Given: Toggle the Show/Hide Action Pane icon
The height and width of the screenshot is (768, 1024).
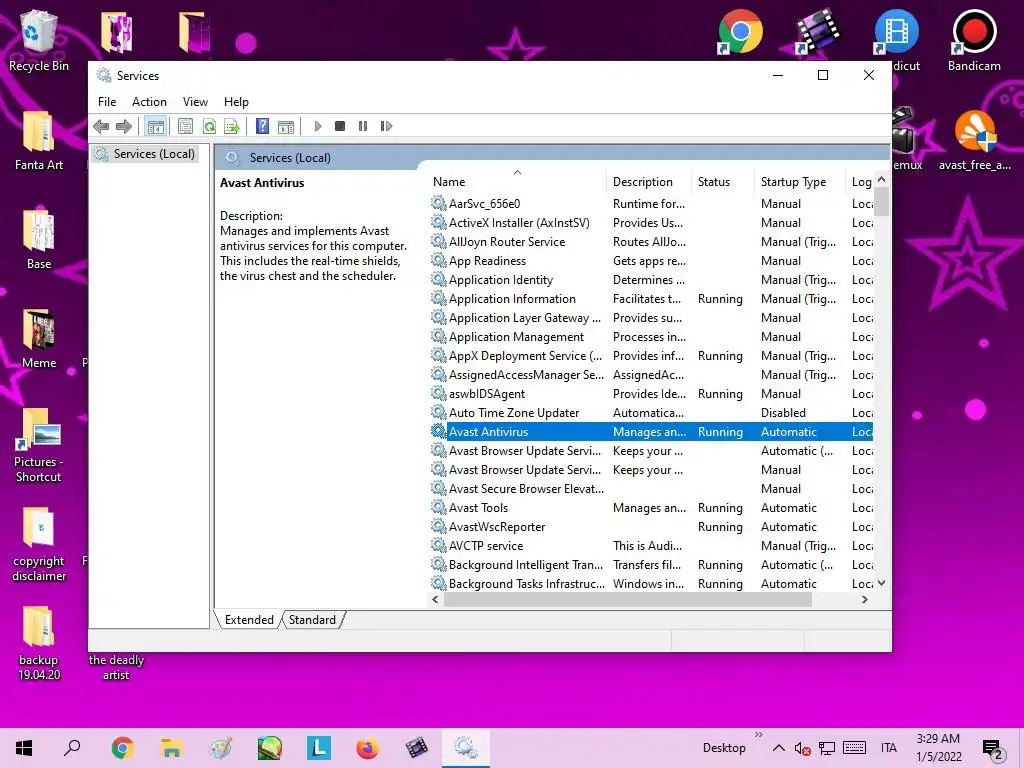Looking at the screenshot, I should coord(286,126).
